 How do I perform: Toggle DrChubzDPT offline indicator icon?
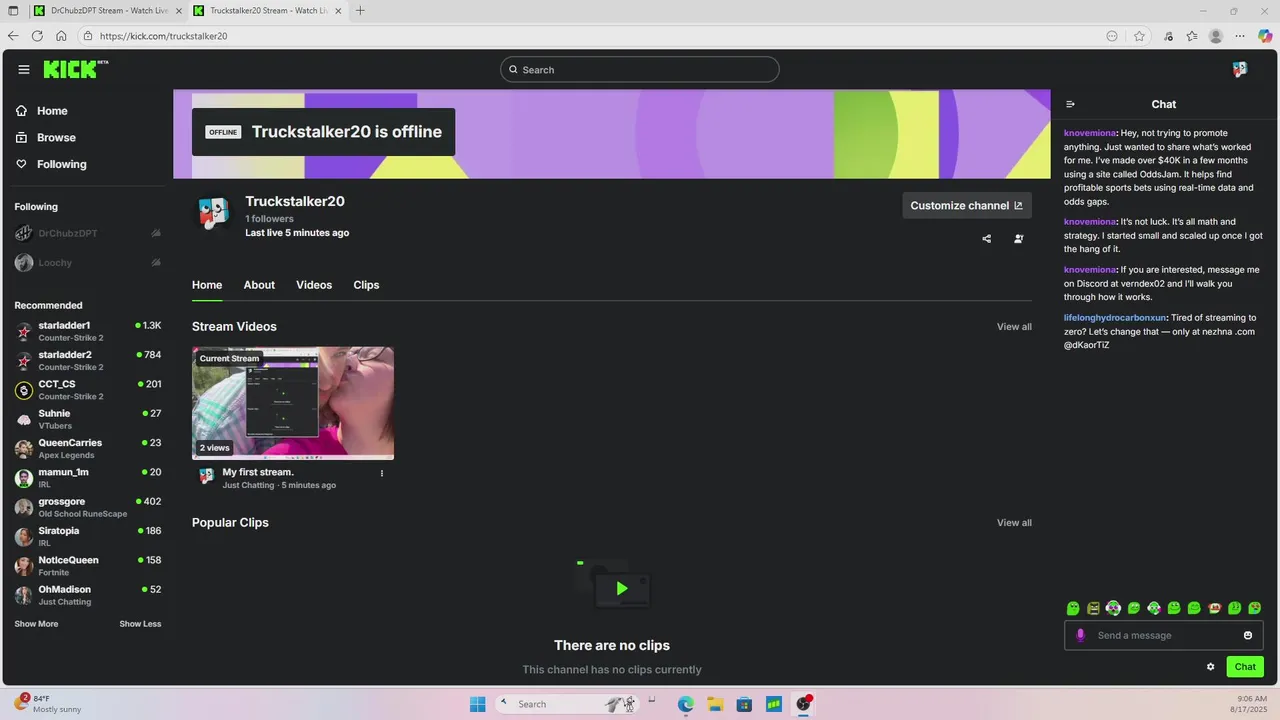pos(156,233)
